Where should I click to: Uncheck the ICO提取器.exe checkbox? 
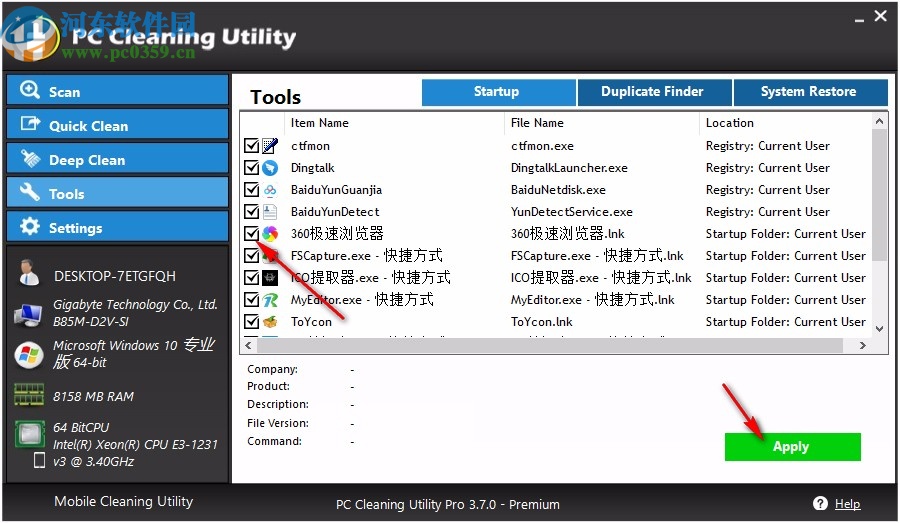coord(251,278)
